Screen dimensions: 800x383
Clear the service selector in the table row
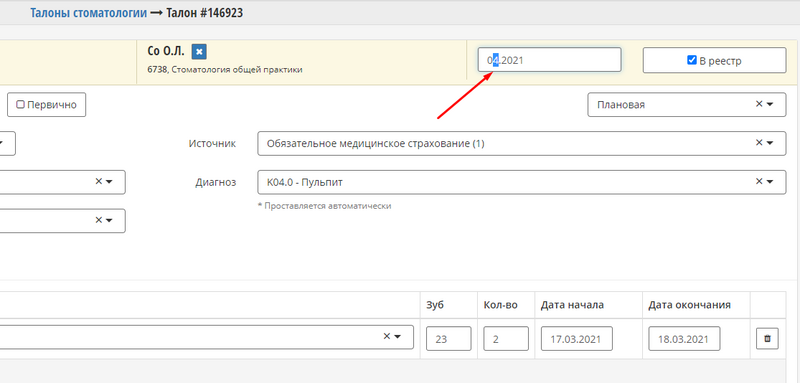pyautogui.click(x=387, y=336)
